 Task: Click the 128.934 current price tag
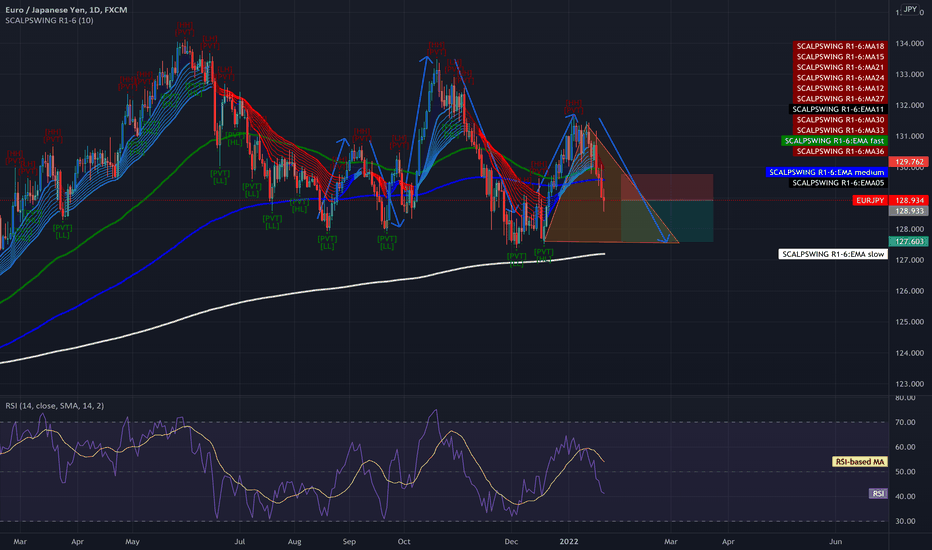click(908, 200)
